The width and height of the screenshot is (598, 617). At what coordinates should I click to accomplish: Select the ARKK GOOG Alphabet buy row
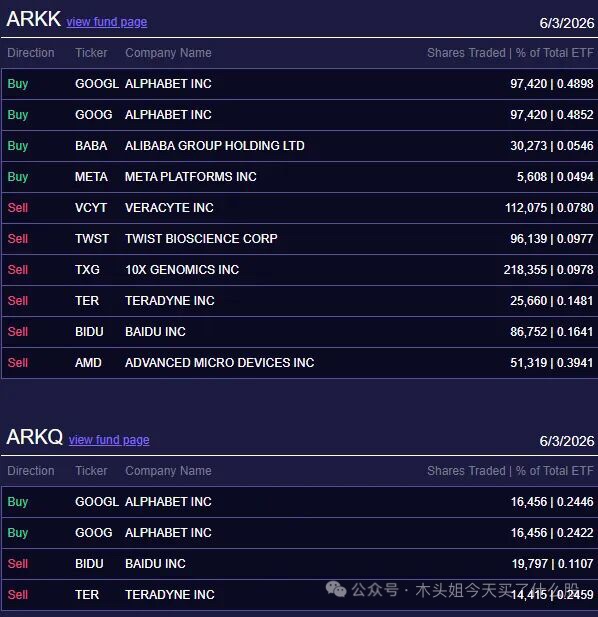coord(300,115)
